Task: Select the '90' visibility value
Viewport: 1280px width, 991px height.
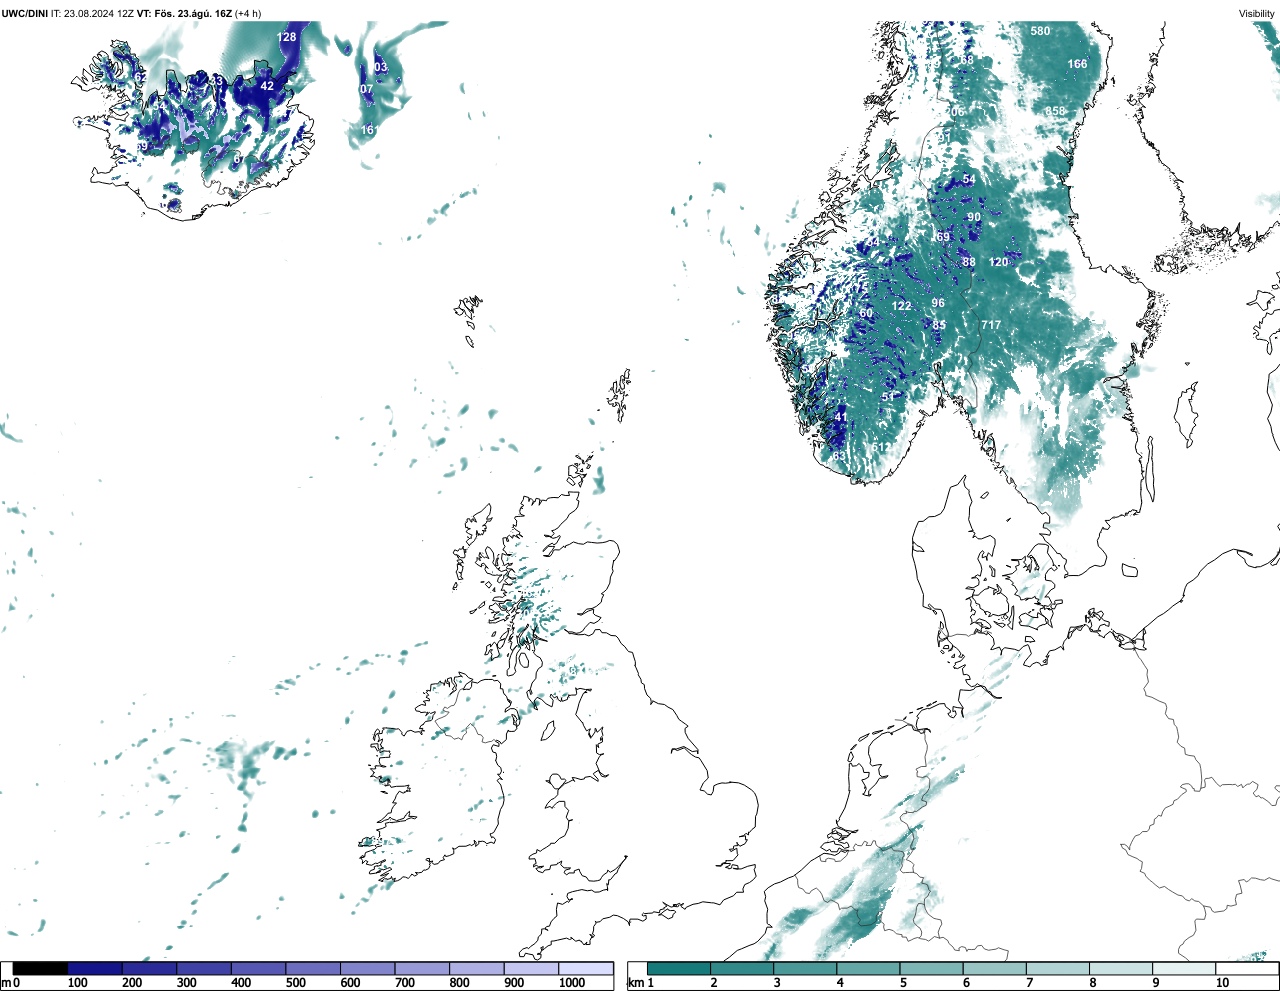Action: pos(974,217)
